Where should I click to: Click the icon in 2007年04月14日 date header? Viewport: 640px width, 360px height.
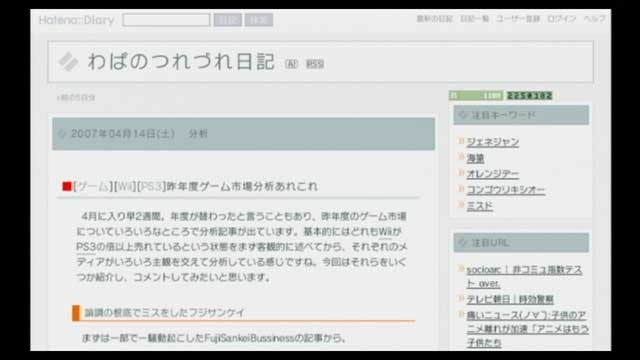coord(62,133)
